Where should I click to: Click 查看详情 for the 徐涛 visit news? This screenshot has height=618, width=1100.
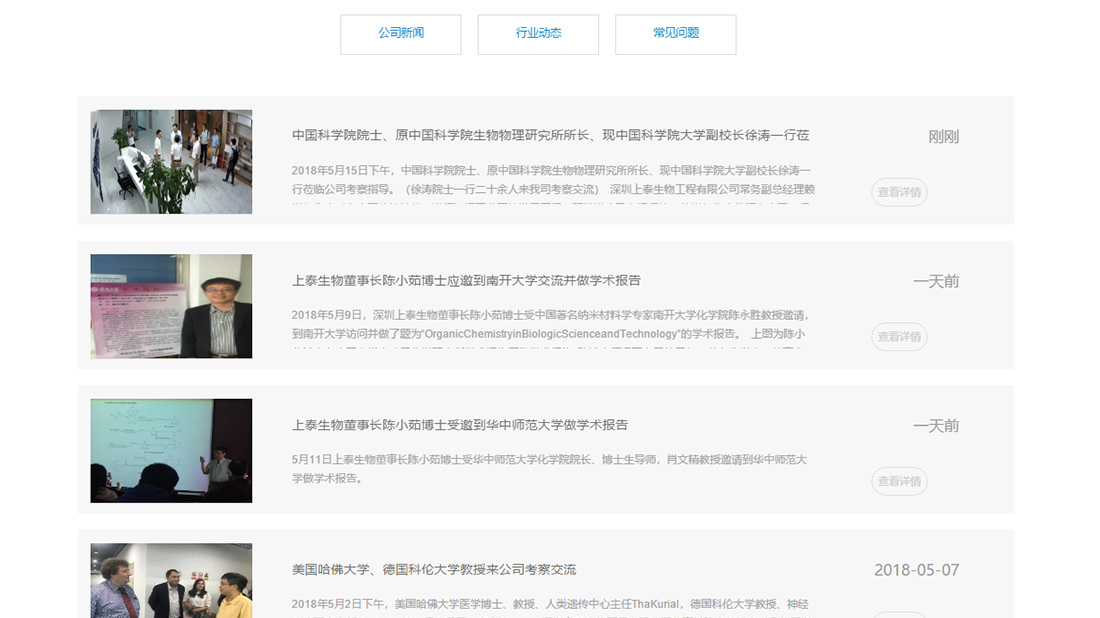click(898, 192)
